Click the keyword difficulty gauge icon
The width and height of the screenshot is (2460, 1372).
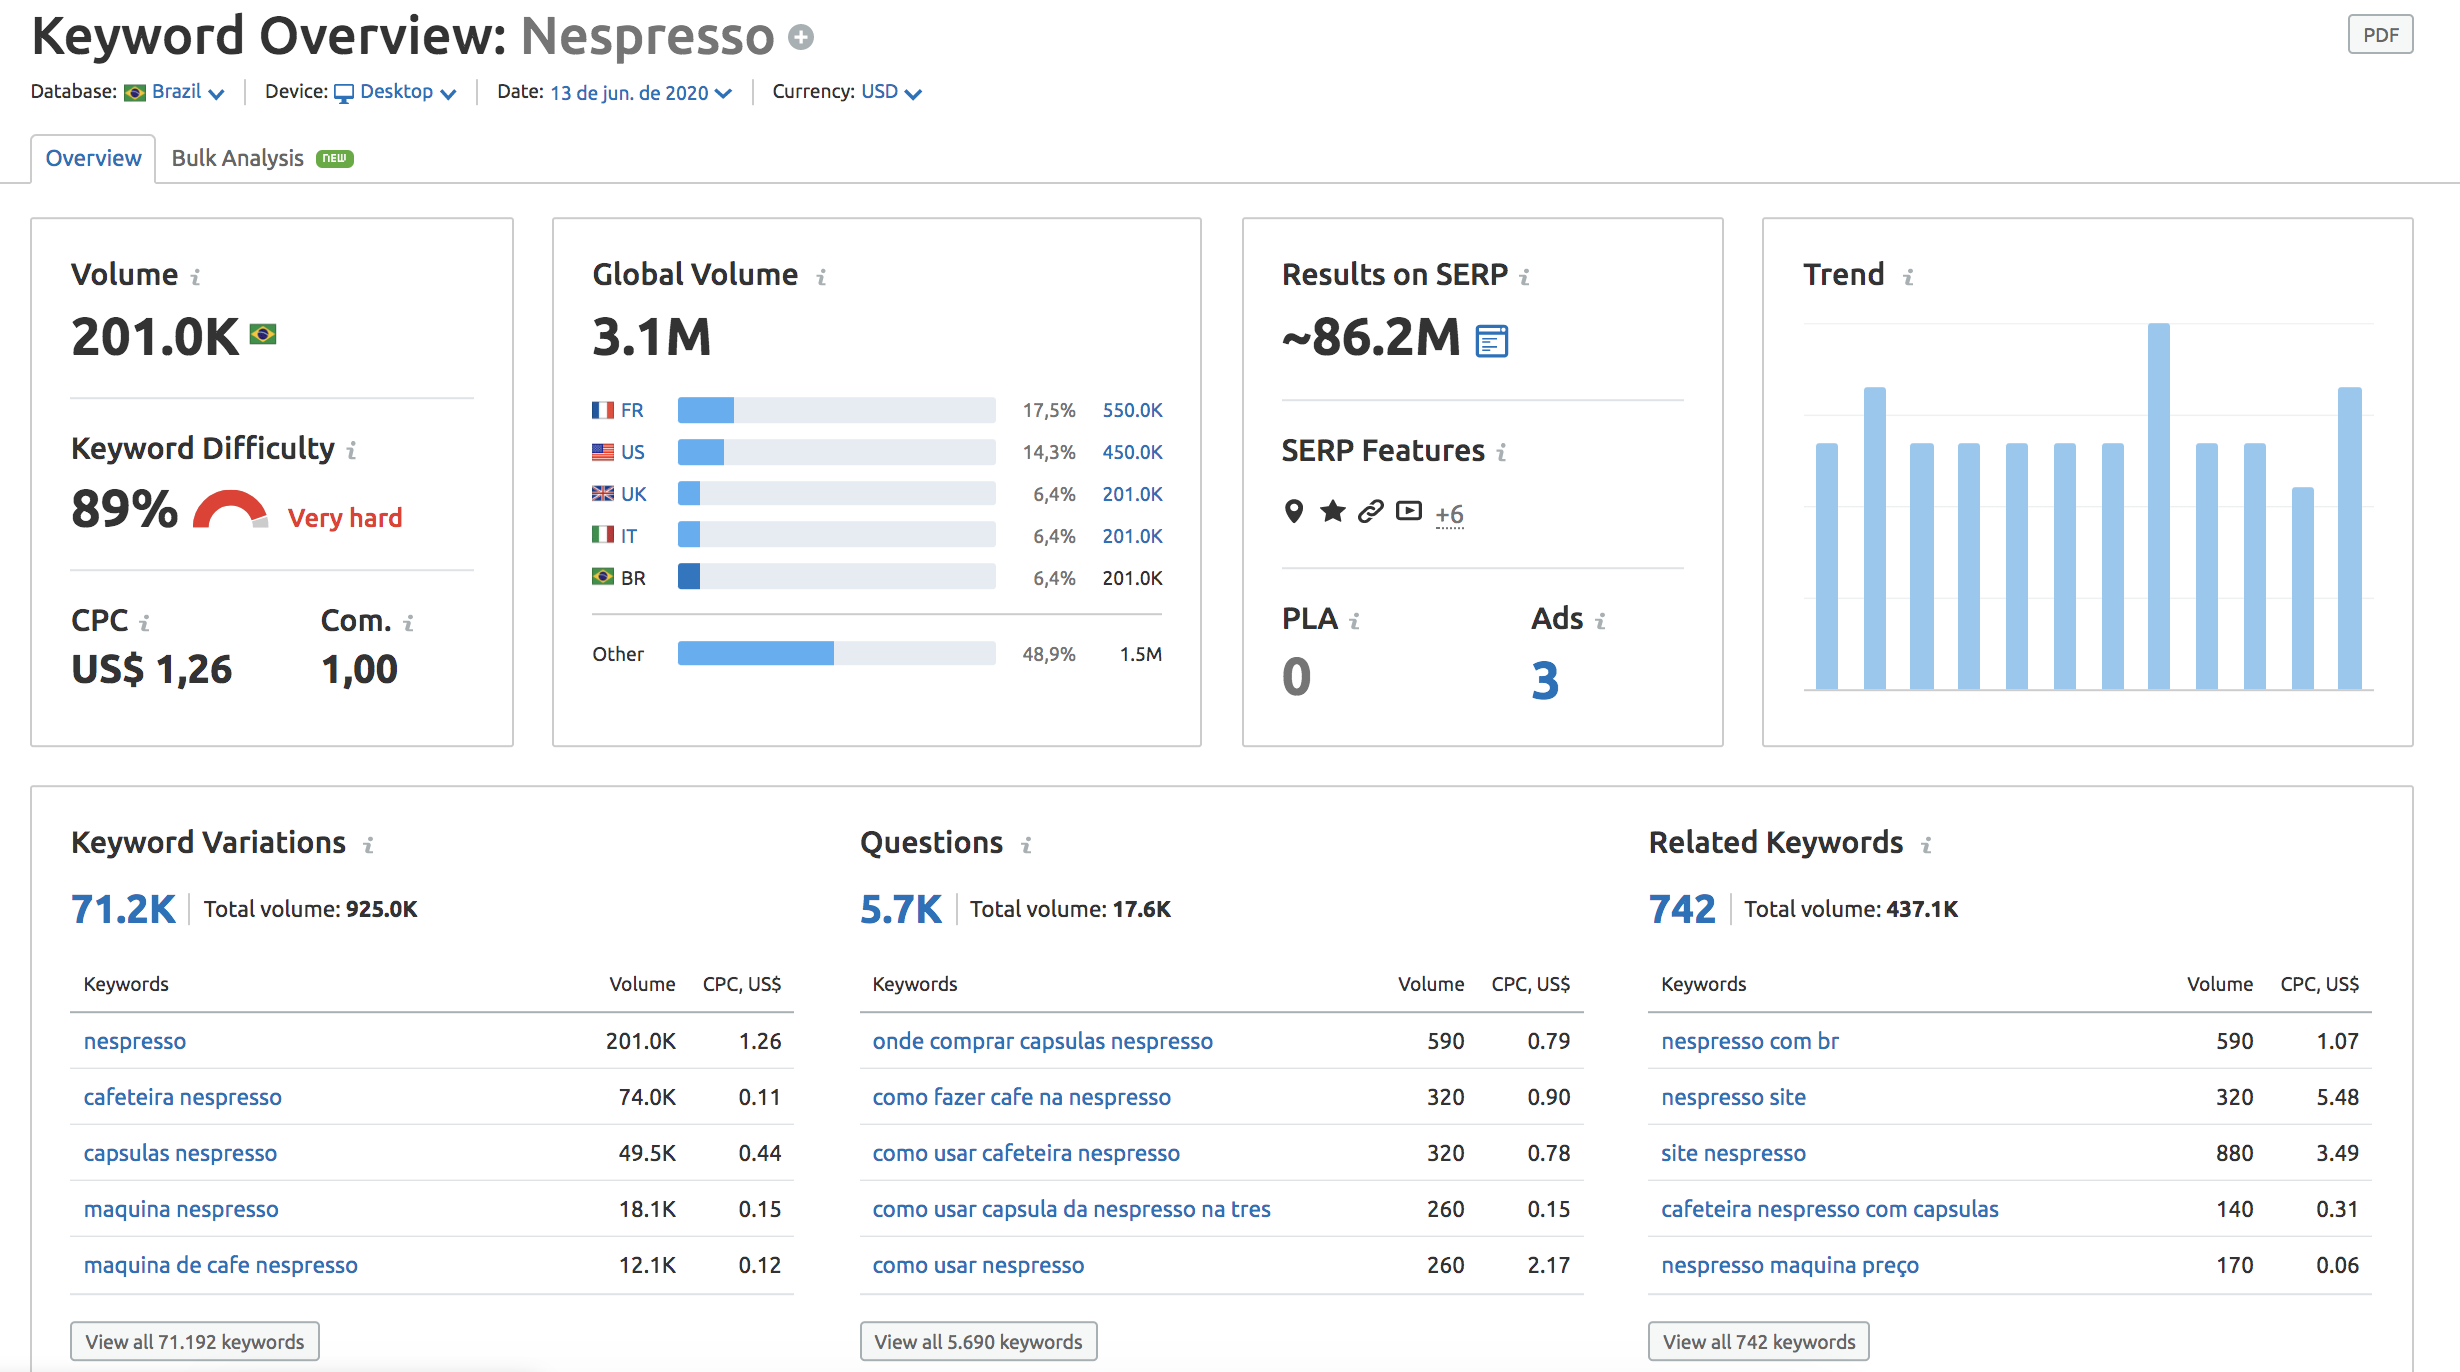pyautogui.click(x=231, y=508)
